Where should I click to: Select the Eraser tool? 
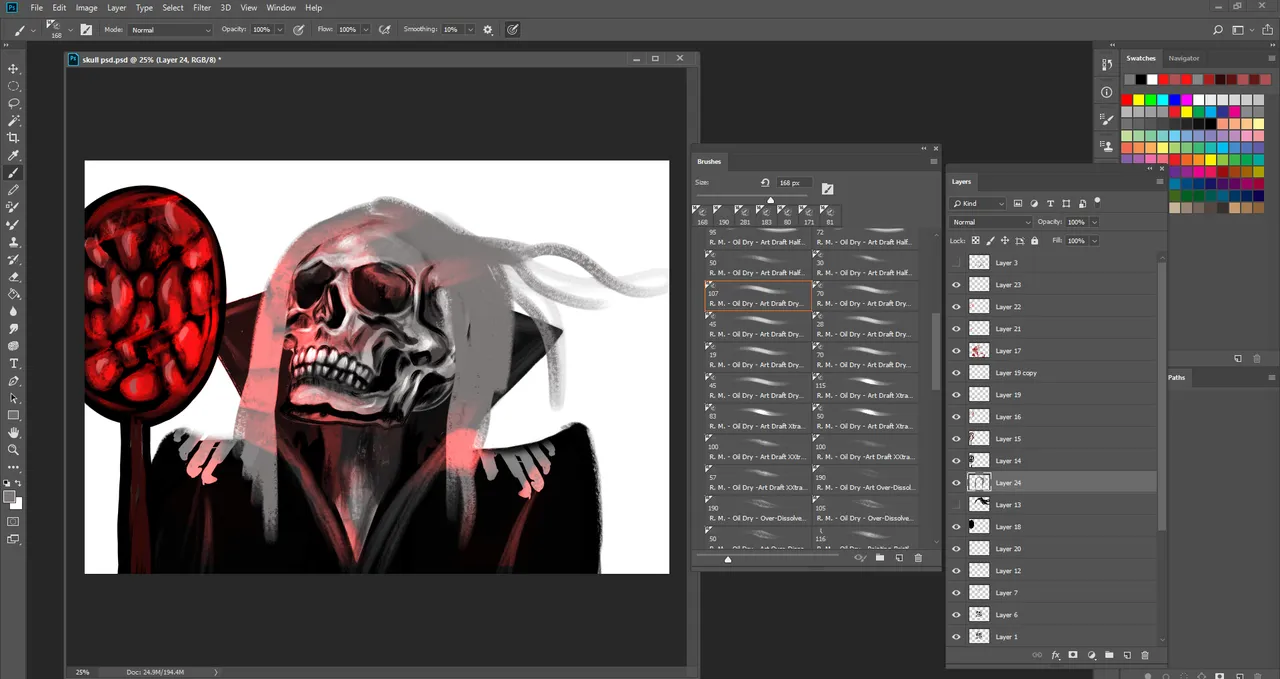(x=14, y=277)
